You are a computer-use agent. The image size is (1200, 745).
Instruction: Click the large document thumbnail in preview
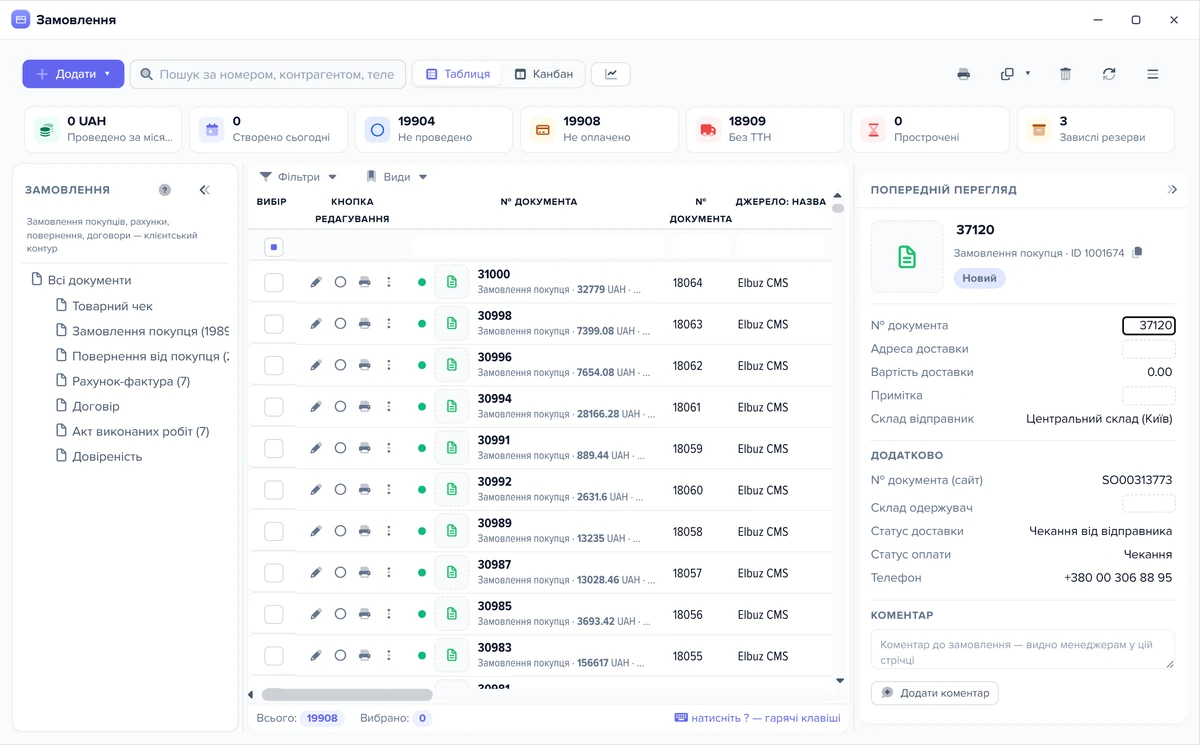click(907, 257)
